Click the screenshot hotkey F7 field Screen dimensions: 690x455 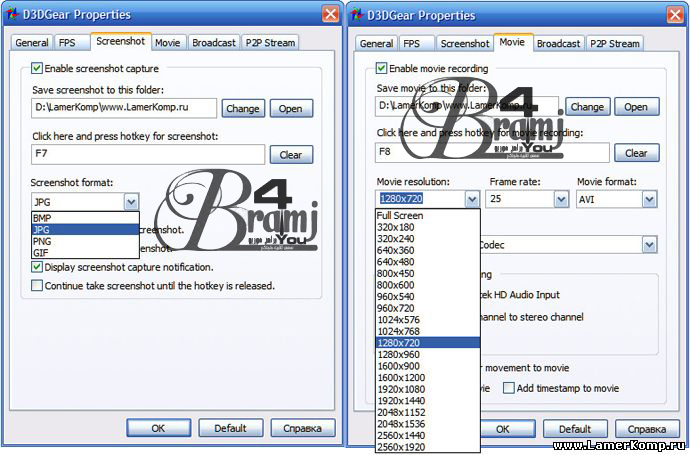point(148,155)
